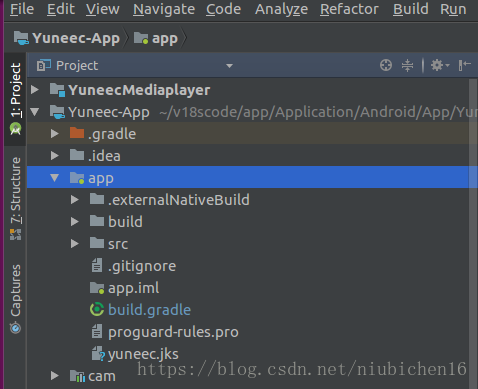The height and width of the screenshot is (389, 478).
Task: Open the View menu
Action: (x=103, y=9)
